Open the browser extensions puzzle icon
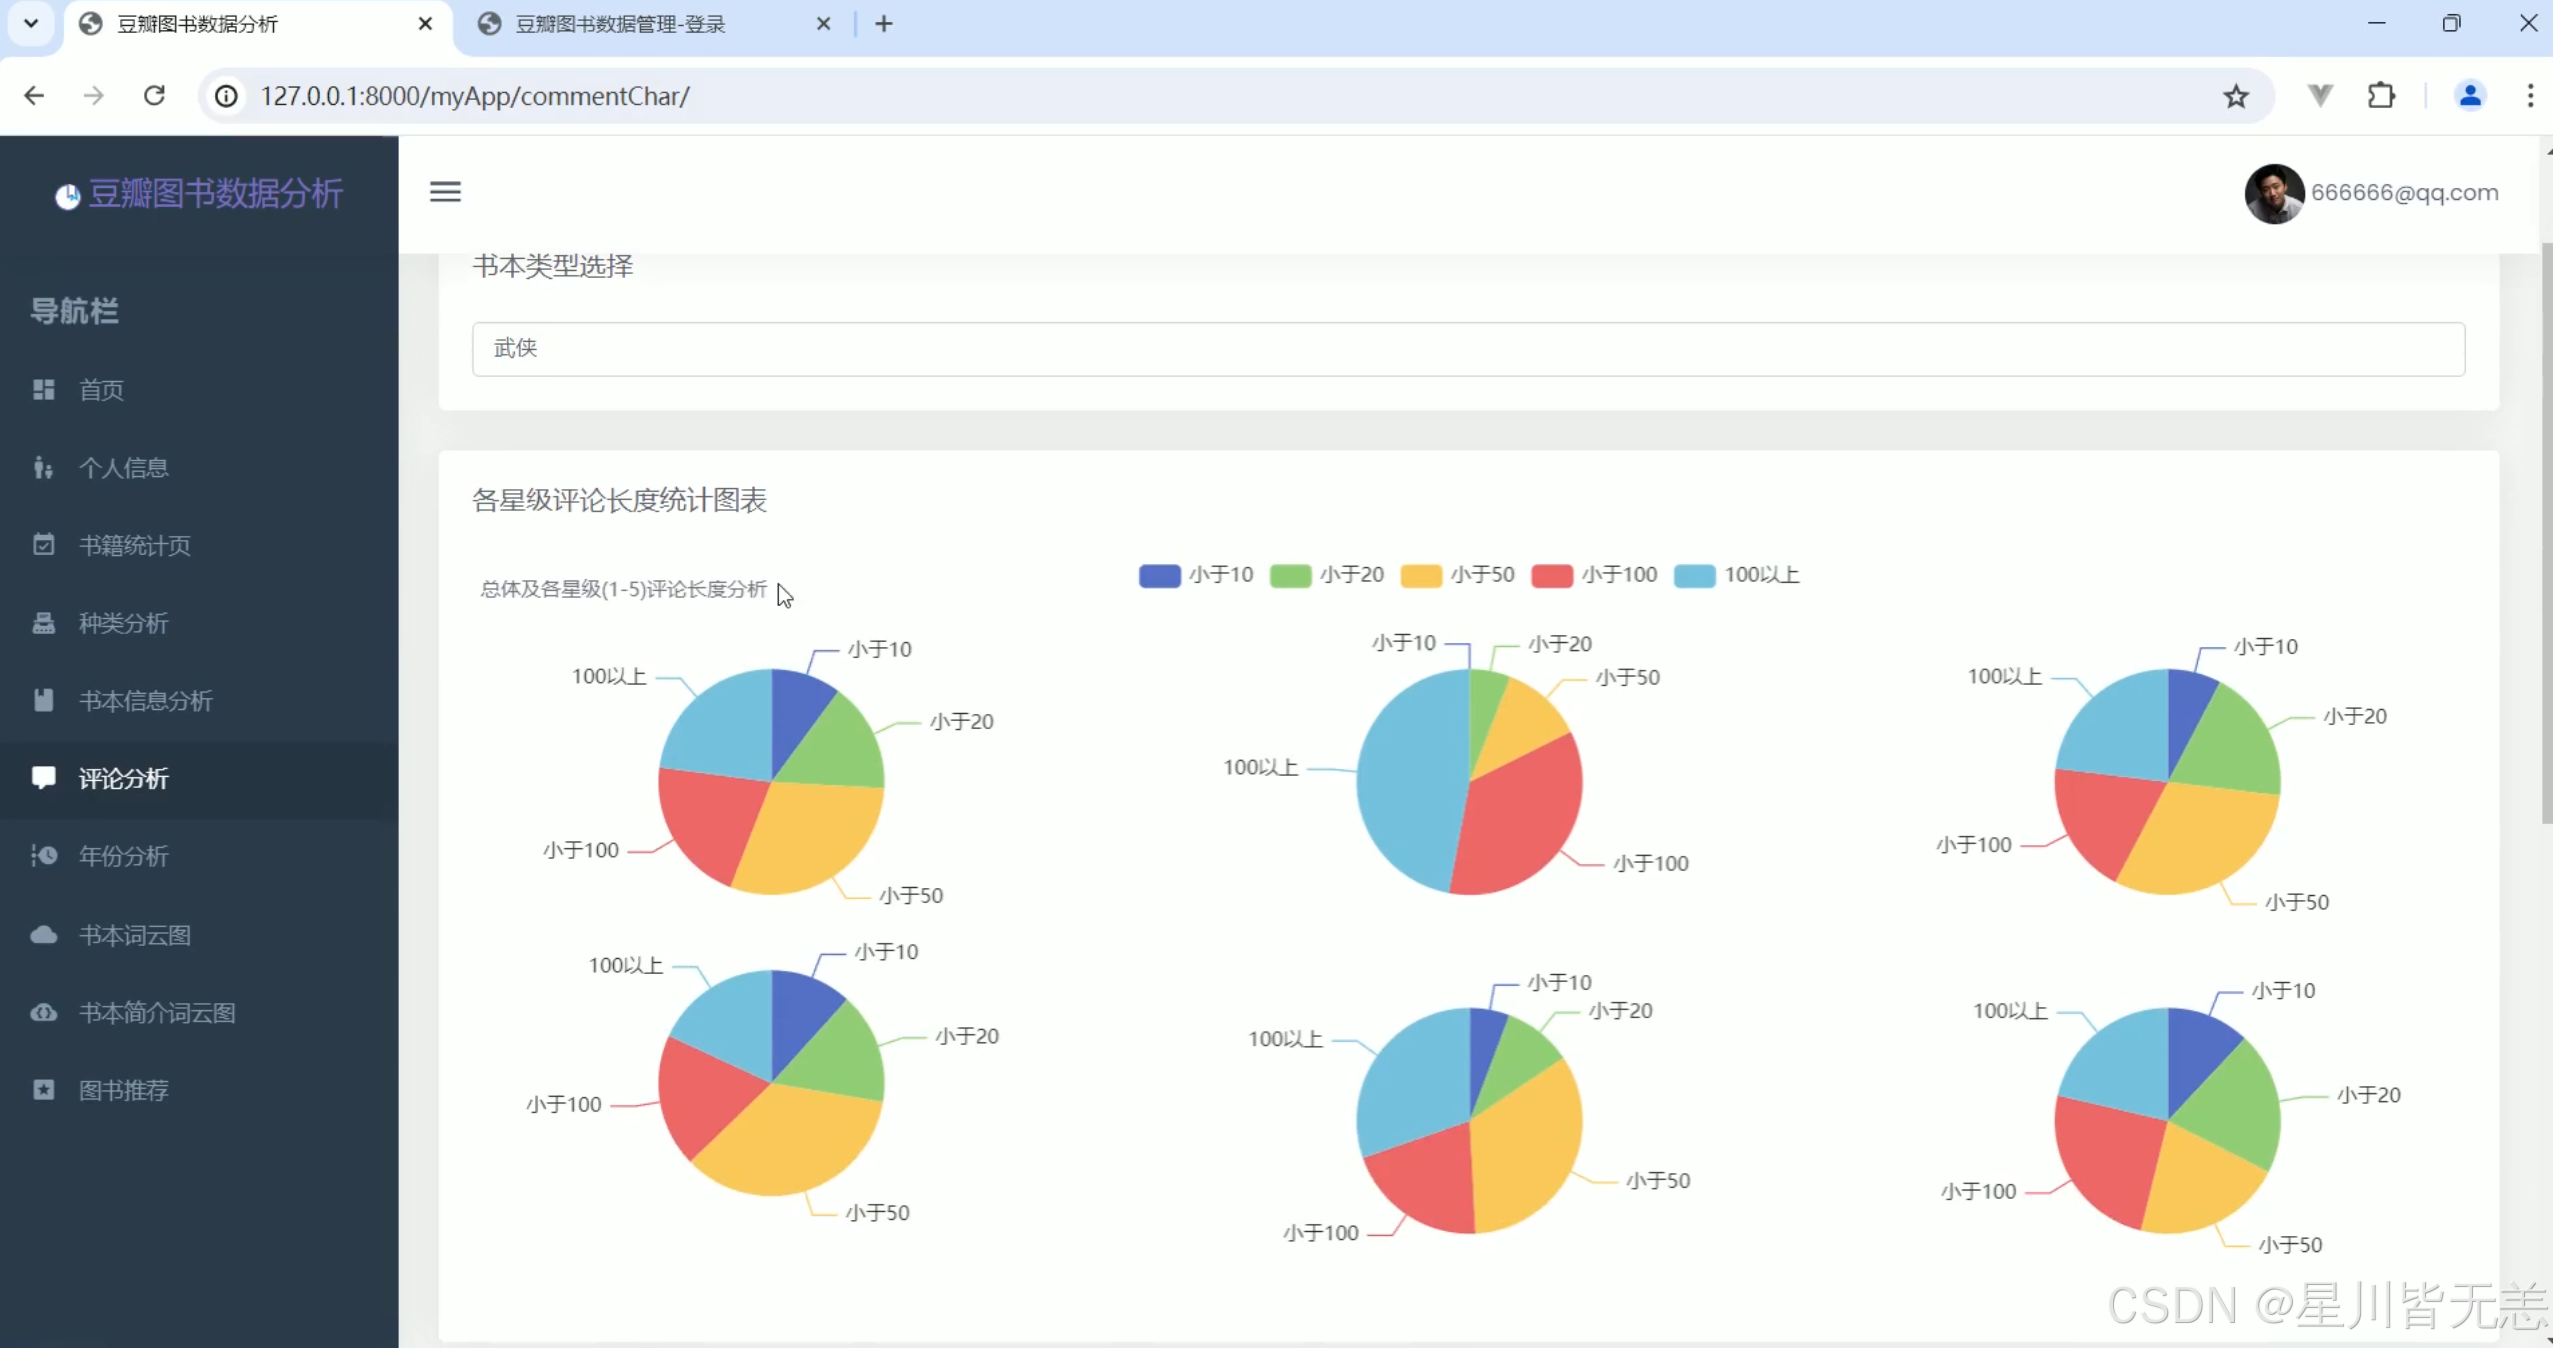The image size is (2553, 1348). tap(2381, 96)
